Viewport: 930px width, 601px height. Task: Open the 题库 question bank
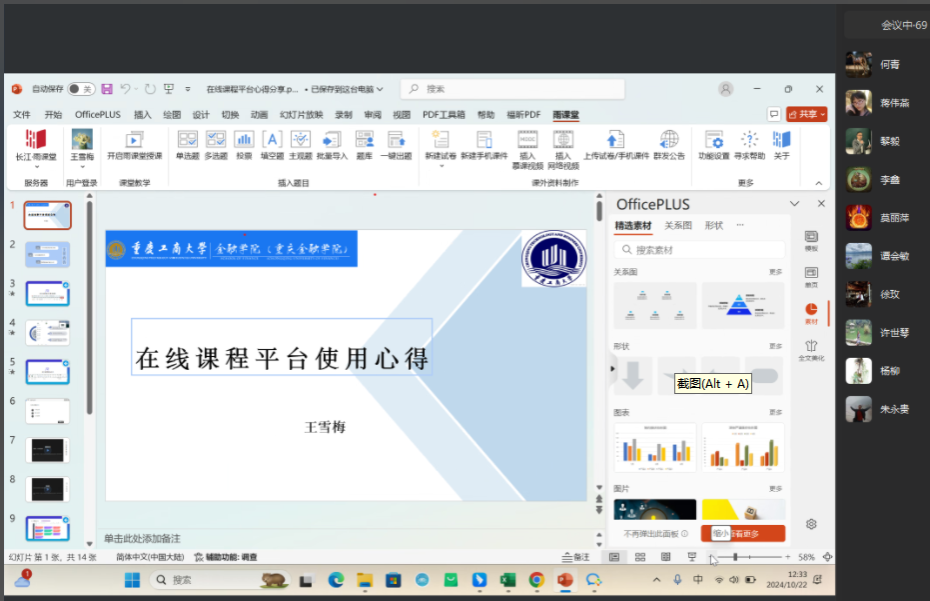pos(364,144)
